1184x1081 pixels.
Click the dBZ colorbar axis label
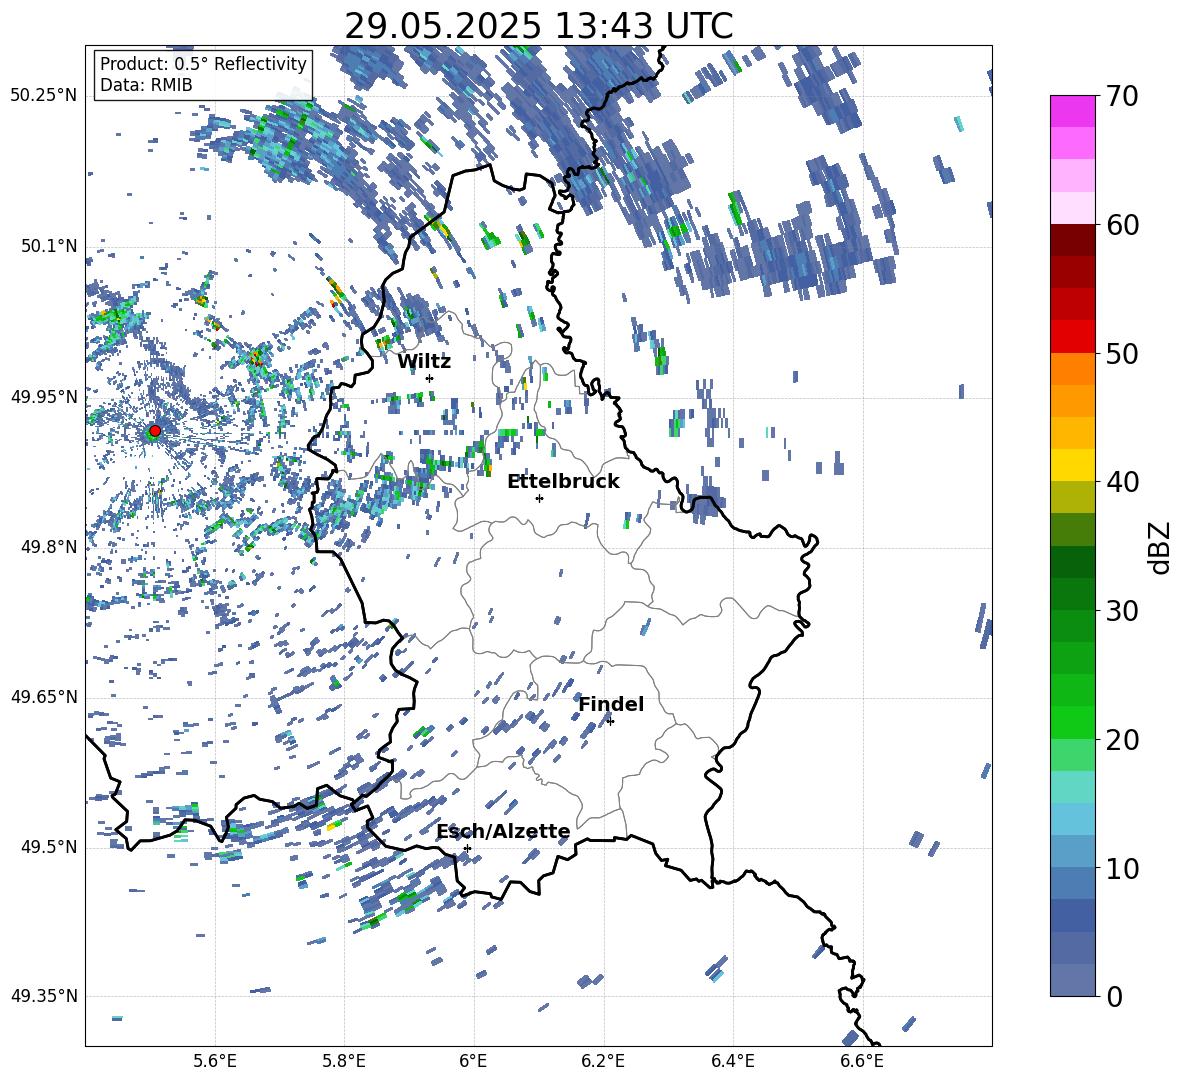(1161, 547)
